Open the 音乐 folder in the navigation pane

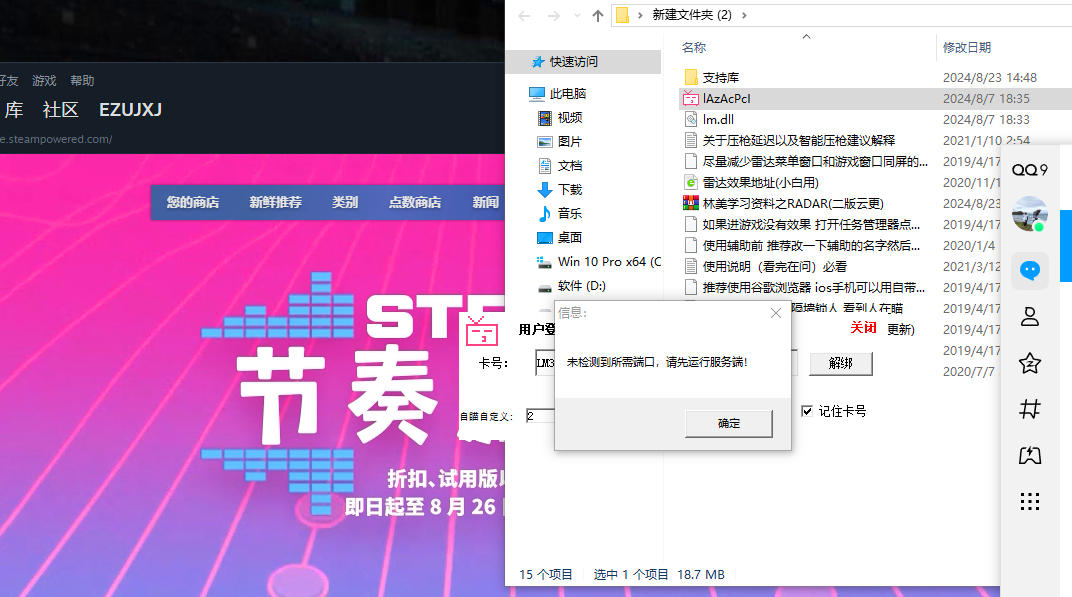(570, 213)
